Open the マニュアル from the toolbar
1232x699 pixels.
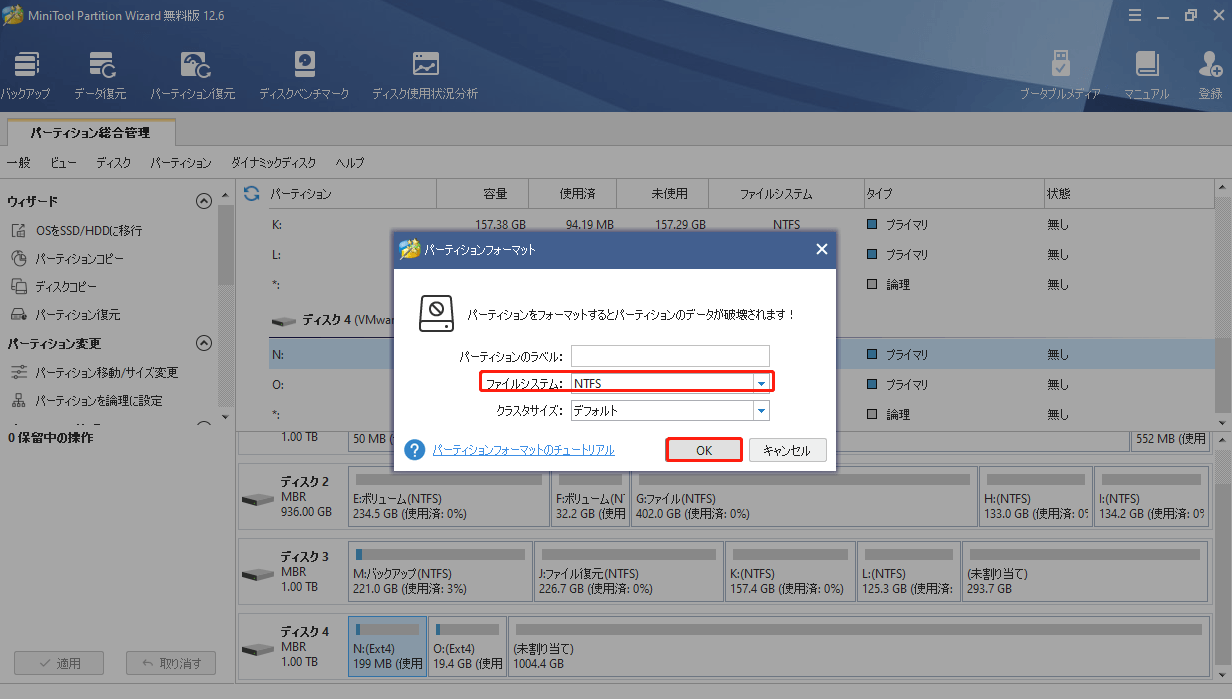coord(1145,70)
